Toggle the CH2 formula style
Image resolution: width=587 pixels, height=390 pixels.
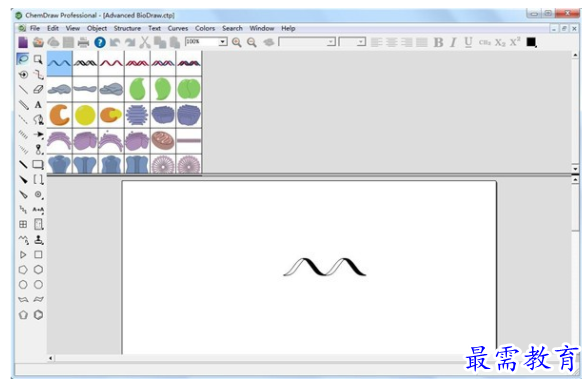click(484, 42)
